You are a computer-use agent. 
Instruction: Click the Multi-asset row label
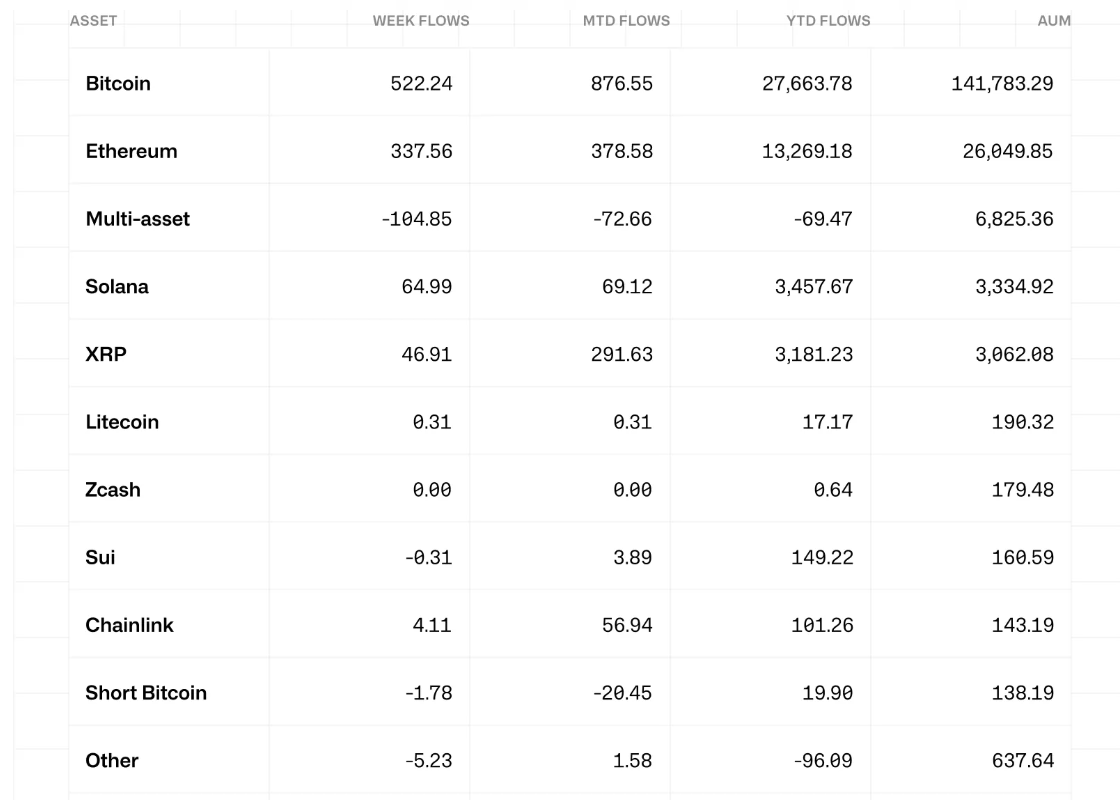[x=137, y=219]
